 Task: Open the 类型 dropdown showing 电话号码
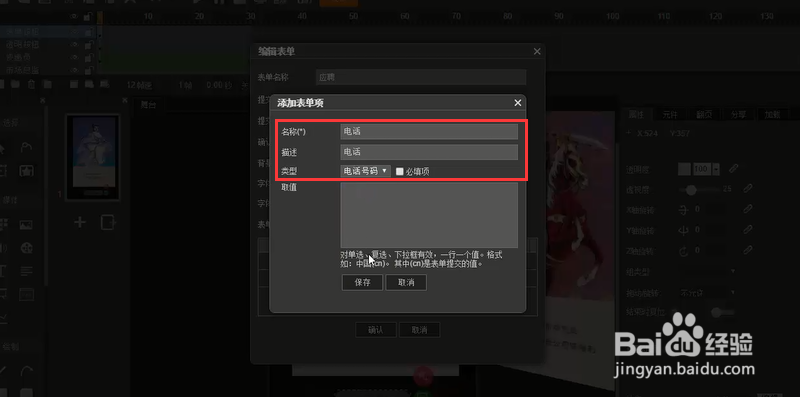coord(365,171)
